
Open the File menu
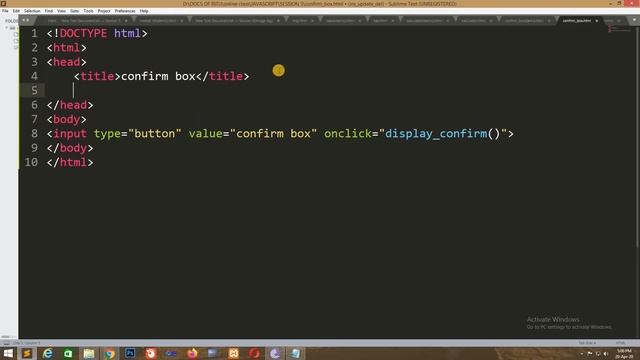pos(5,11)
